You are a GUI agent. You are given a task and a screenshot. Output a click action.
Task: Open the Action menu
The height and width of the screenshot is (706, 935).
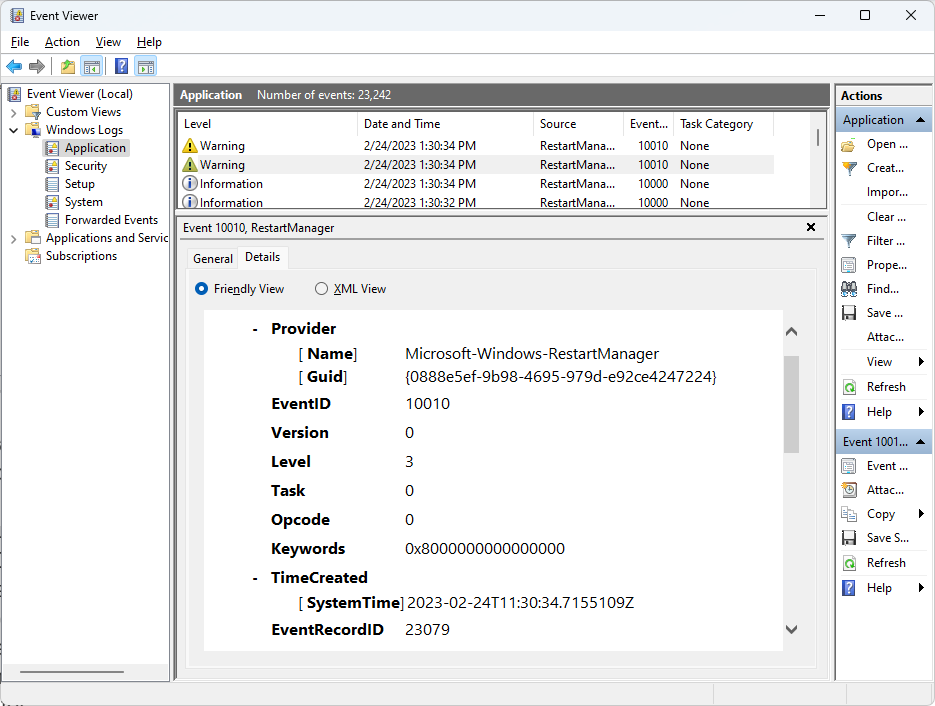62,42
